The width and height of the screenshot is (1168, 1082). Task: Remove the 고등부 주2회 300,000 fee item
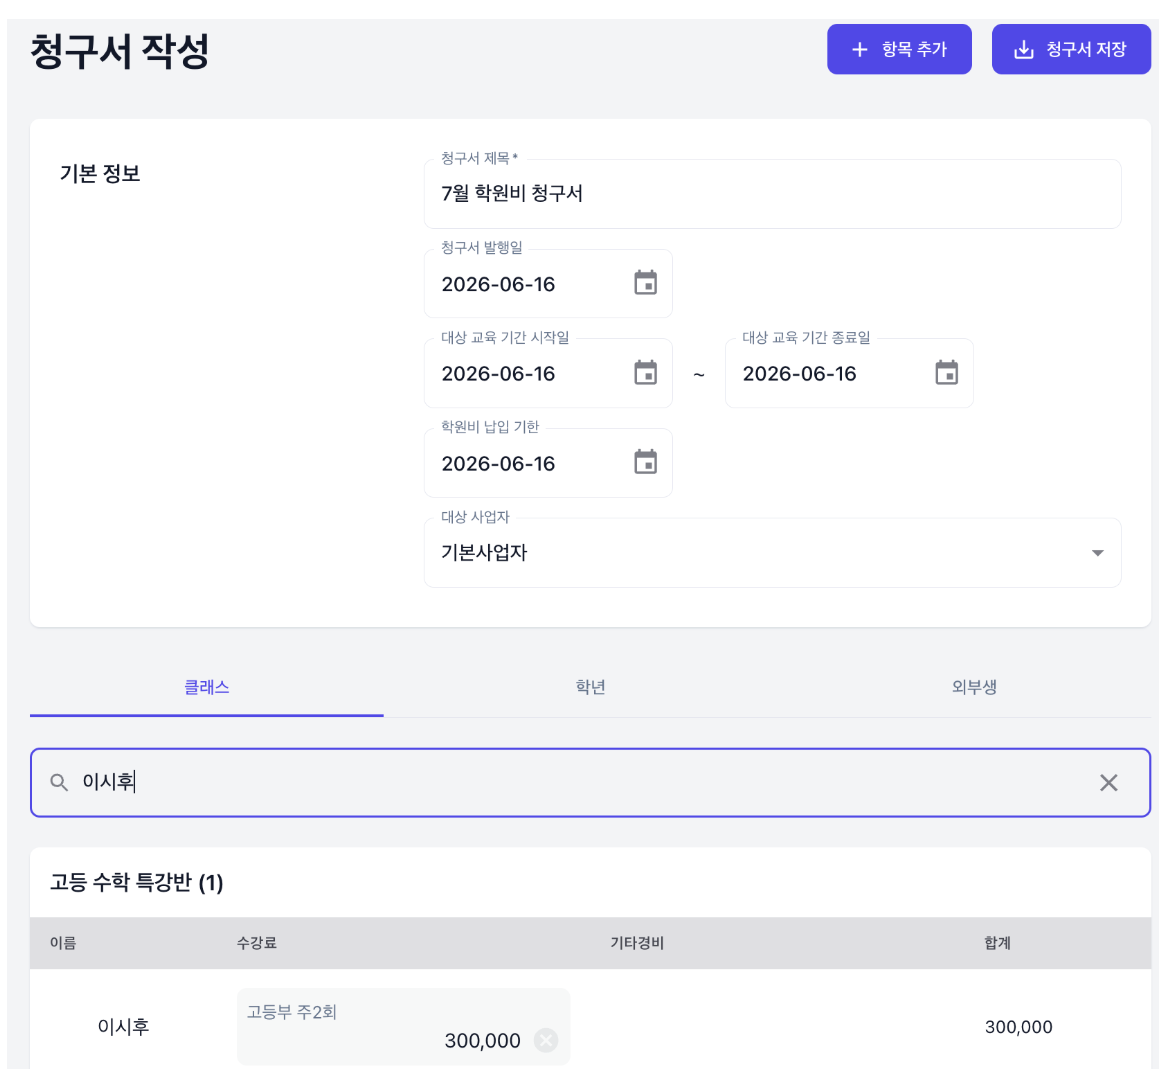tap(546, 1040)
